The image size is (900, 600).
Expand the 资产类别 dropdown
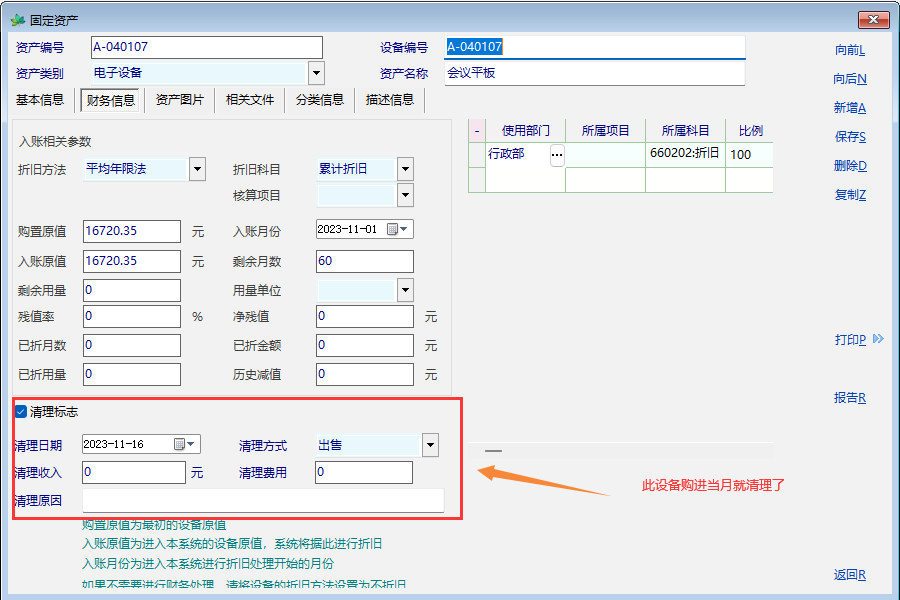[316, 73]
